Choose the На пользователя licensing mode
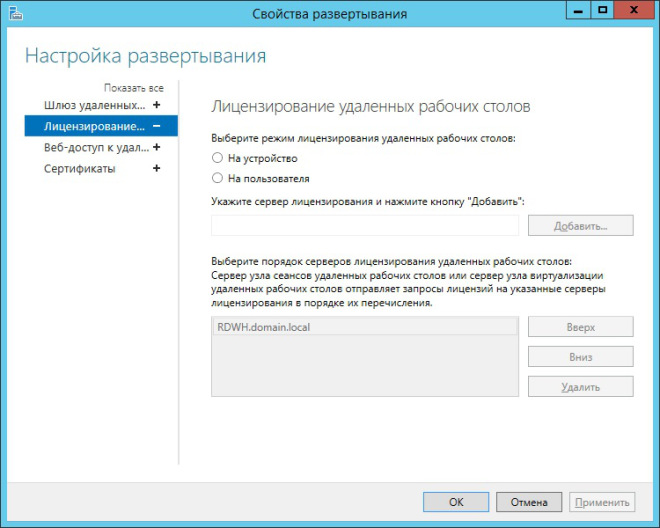This screenshot has width=660, height=528. click(217, 178)
